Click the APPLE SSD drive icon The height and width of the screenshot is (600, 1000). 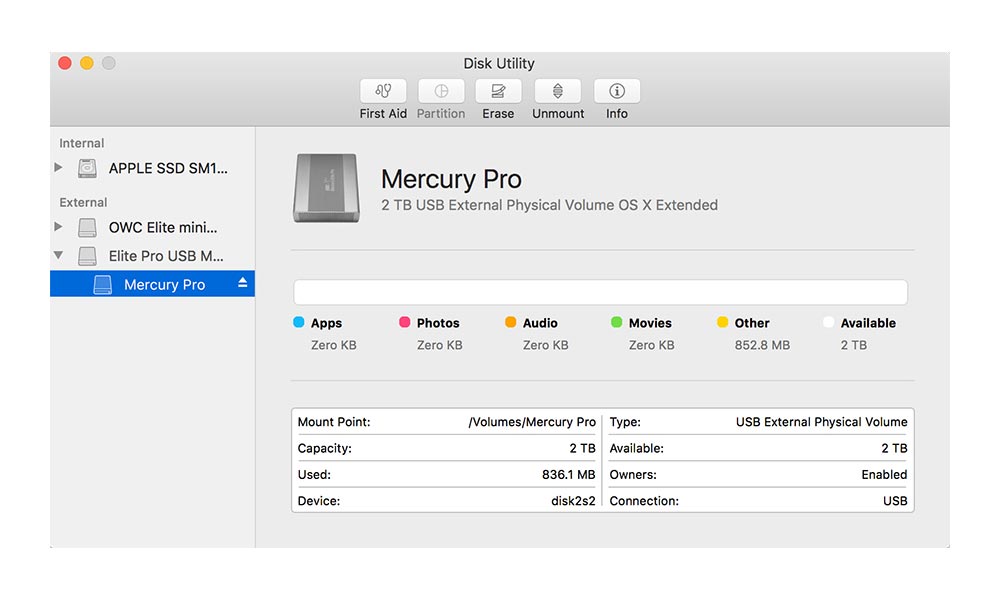click(89, 168)
